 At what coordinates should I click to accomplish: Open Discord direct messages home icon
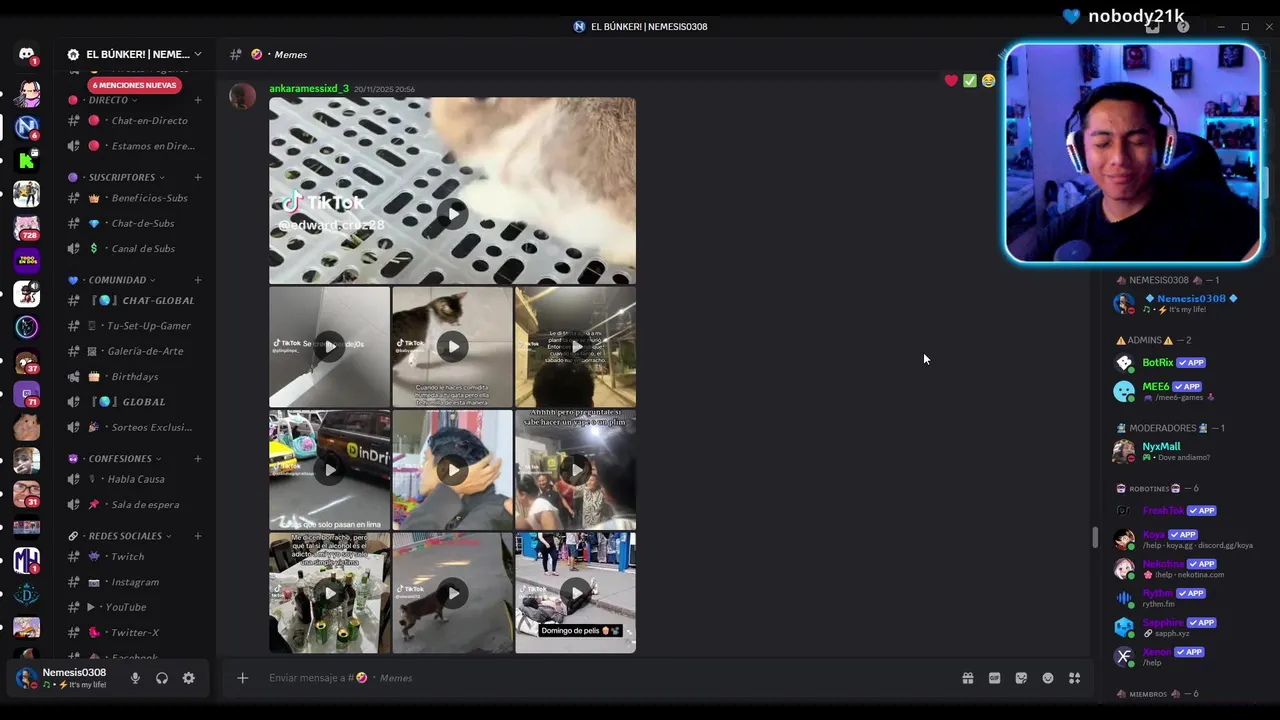[x=27, y=54]
